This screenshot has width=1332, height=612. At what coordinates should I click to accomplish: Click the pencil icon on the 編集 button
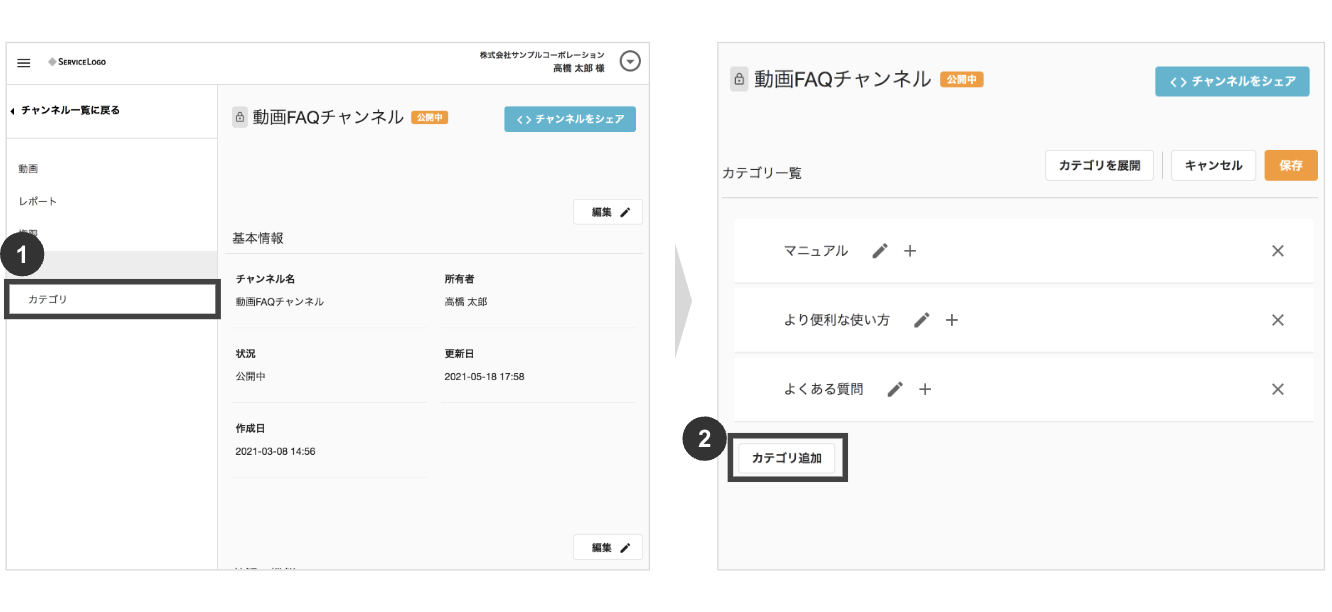coord(622,211)
